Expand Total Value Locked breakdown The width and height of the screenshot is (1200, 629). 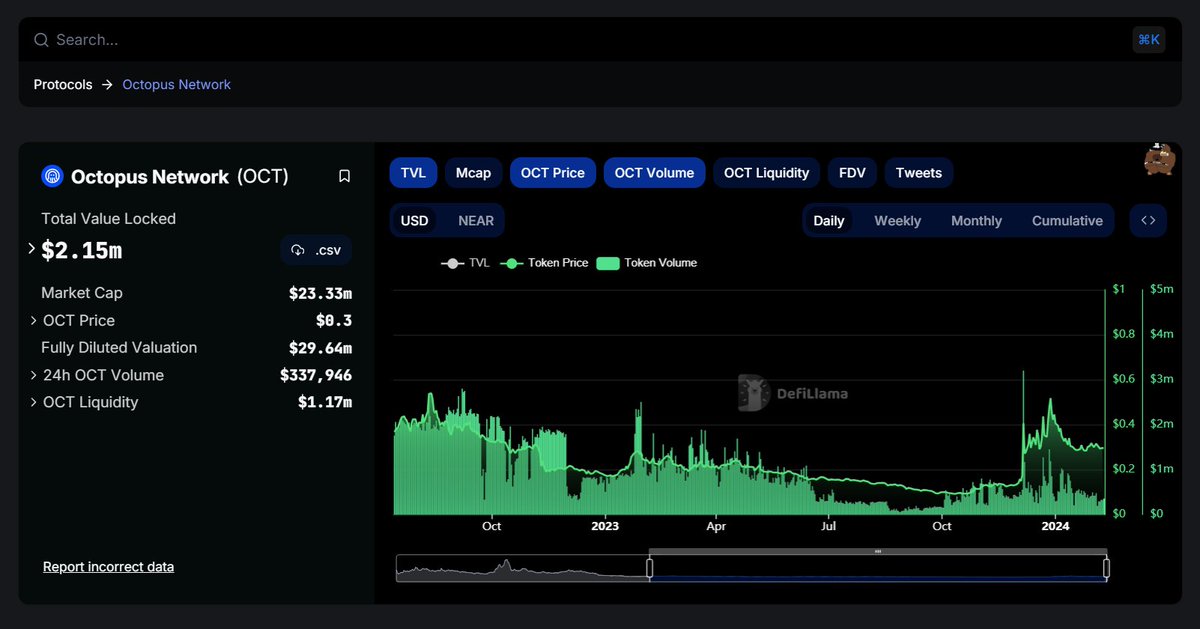[31, 248]
